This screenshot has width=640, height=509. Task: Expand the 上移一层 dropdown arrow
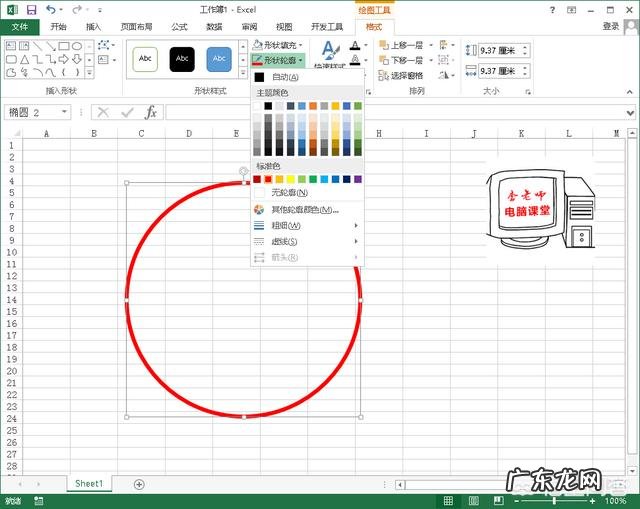tap(431, 45)
